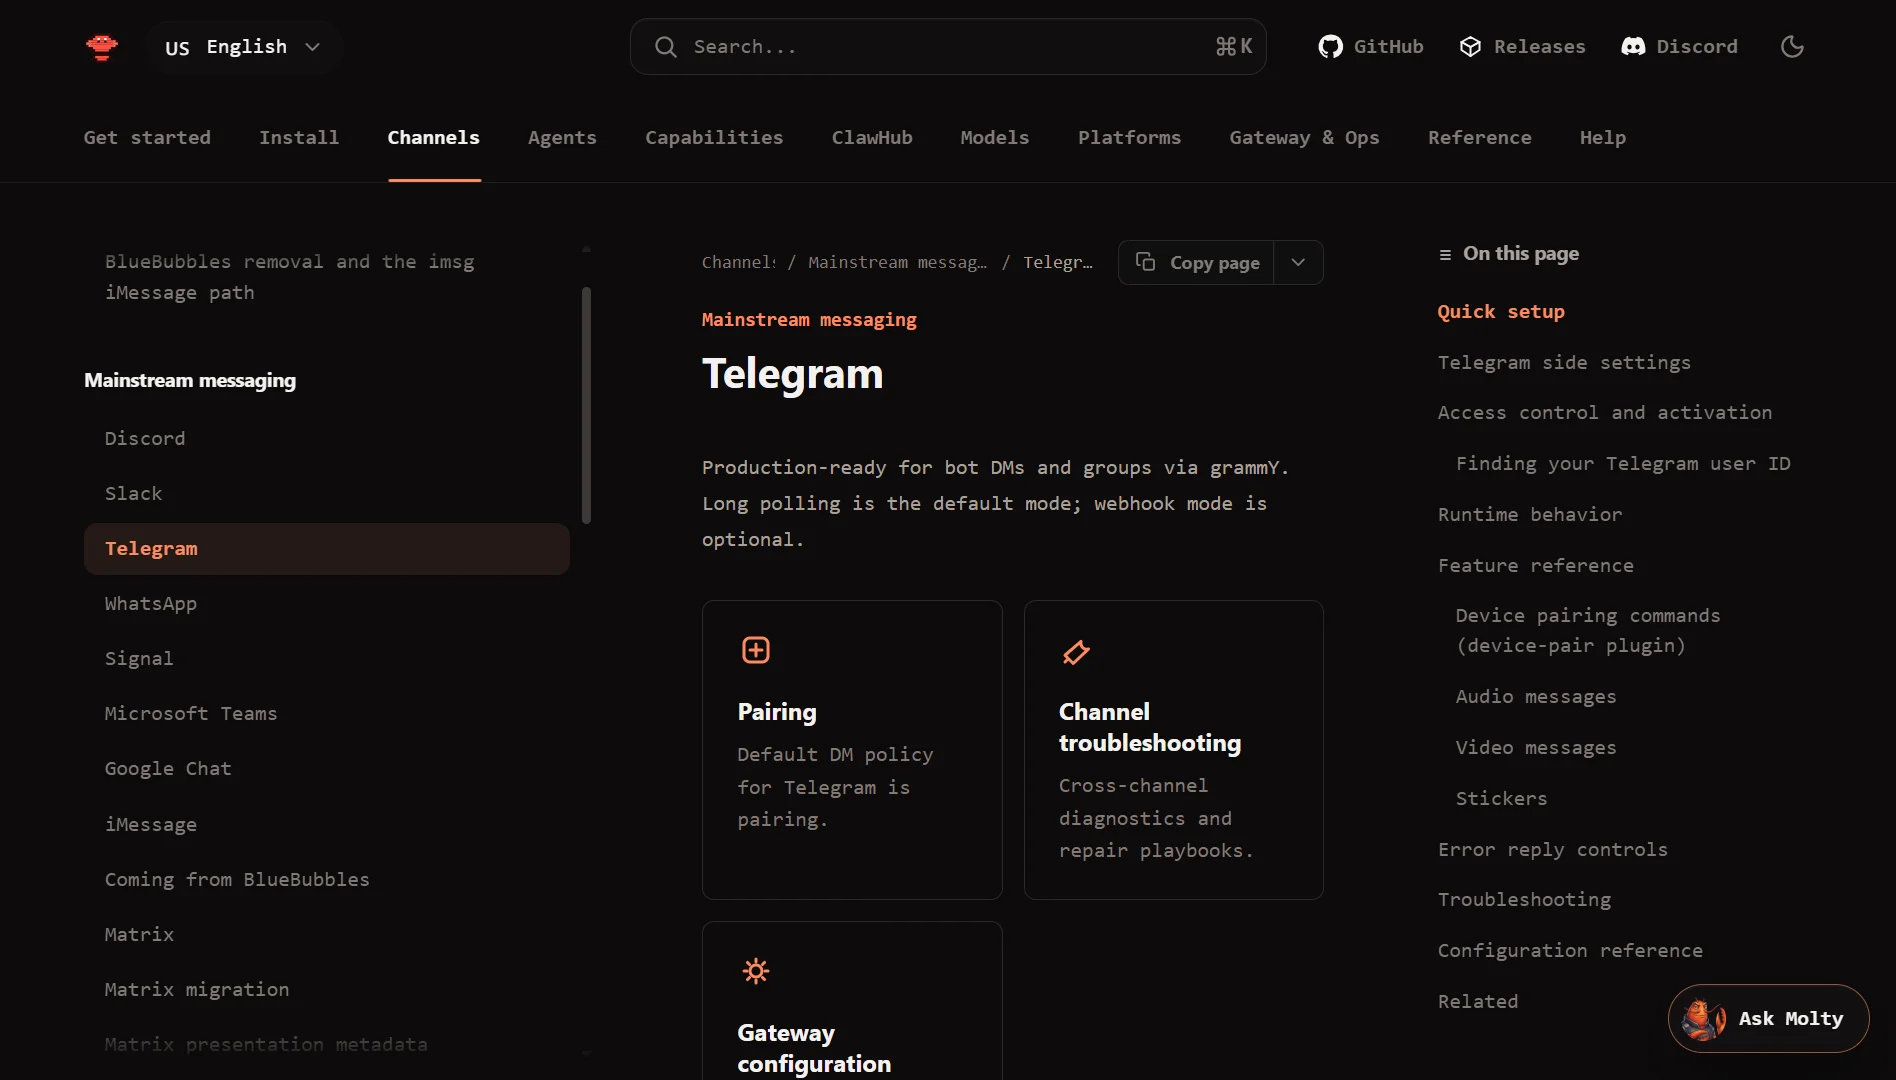Open the Releases link

[1522, 47]
